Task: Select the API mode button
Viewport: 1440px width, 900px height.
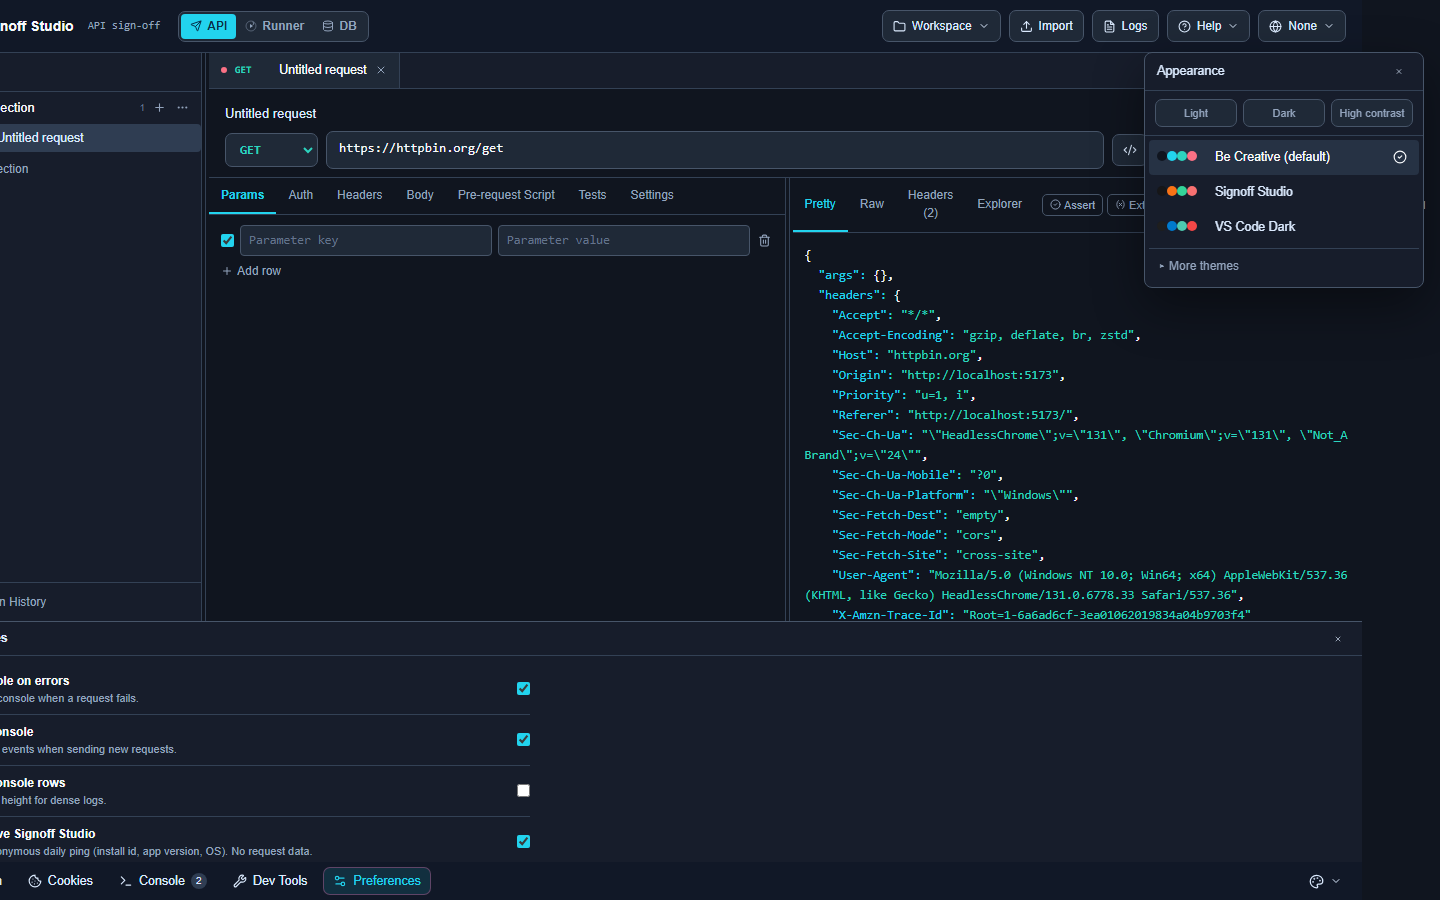Action: point(209,26)
